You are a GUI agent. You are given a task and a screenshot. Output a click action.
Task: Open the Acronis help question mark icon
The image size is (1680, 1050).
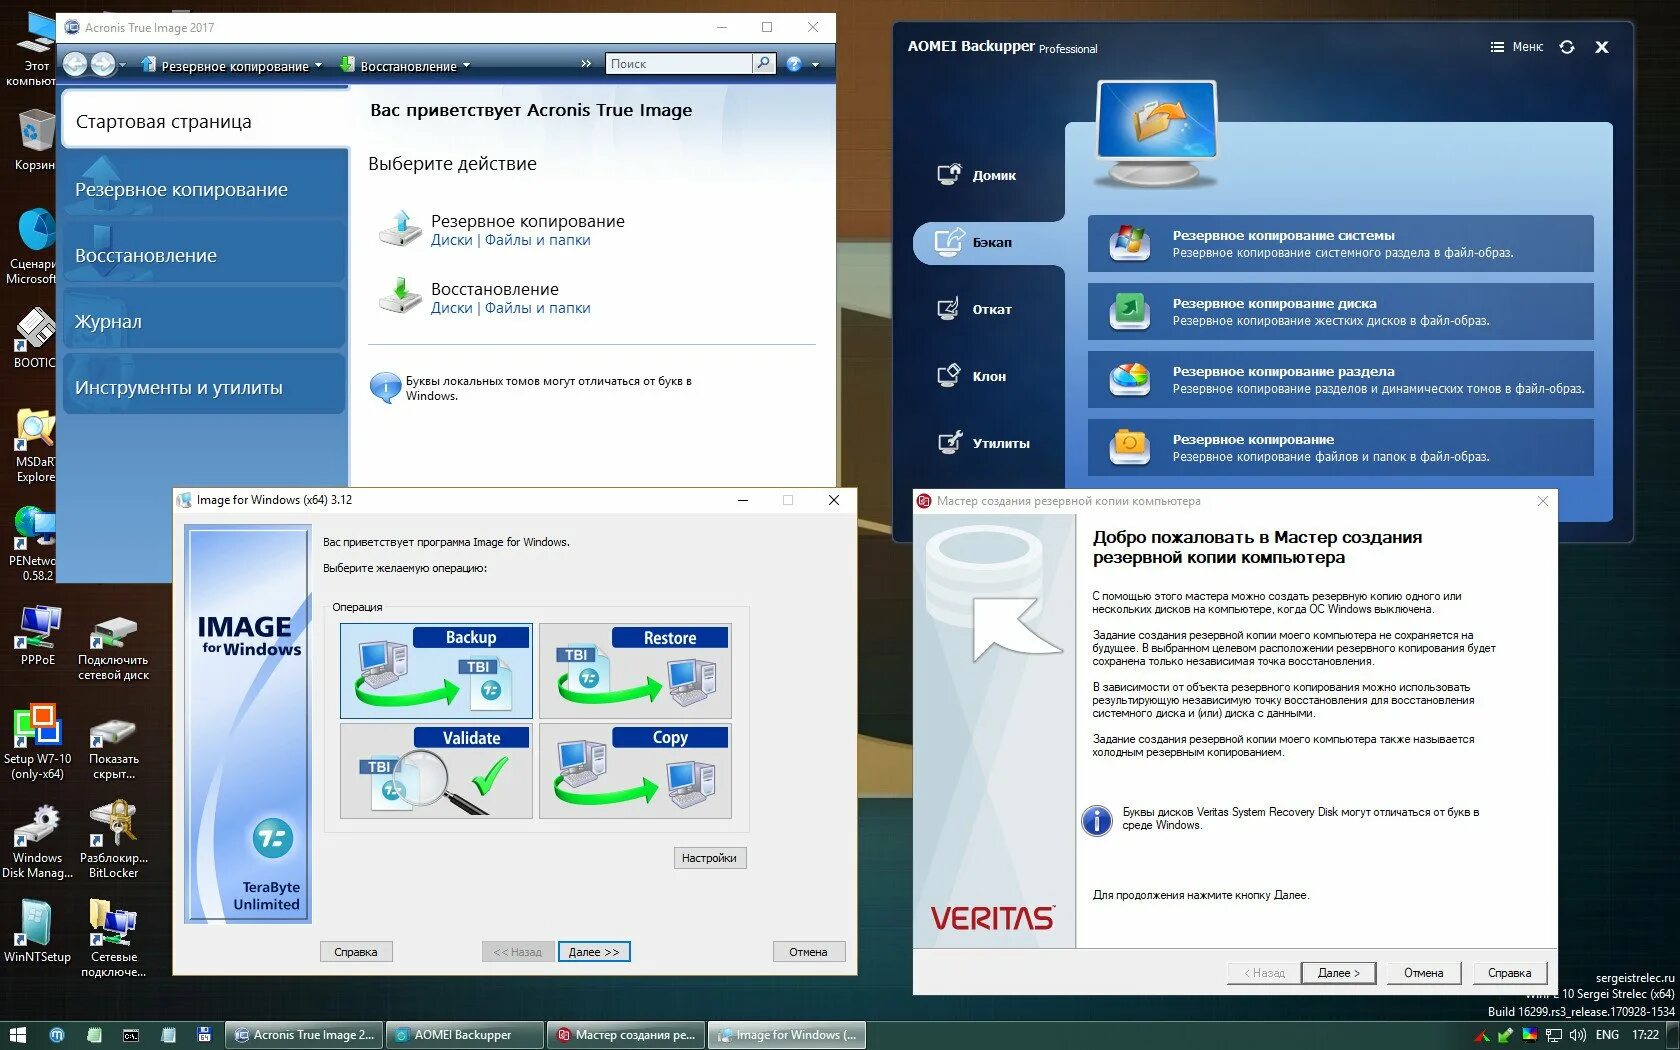794,64
